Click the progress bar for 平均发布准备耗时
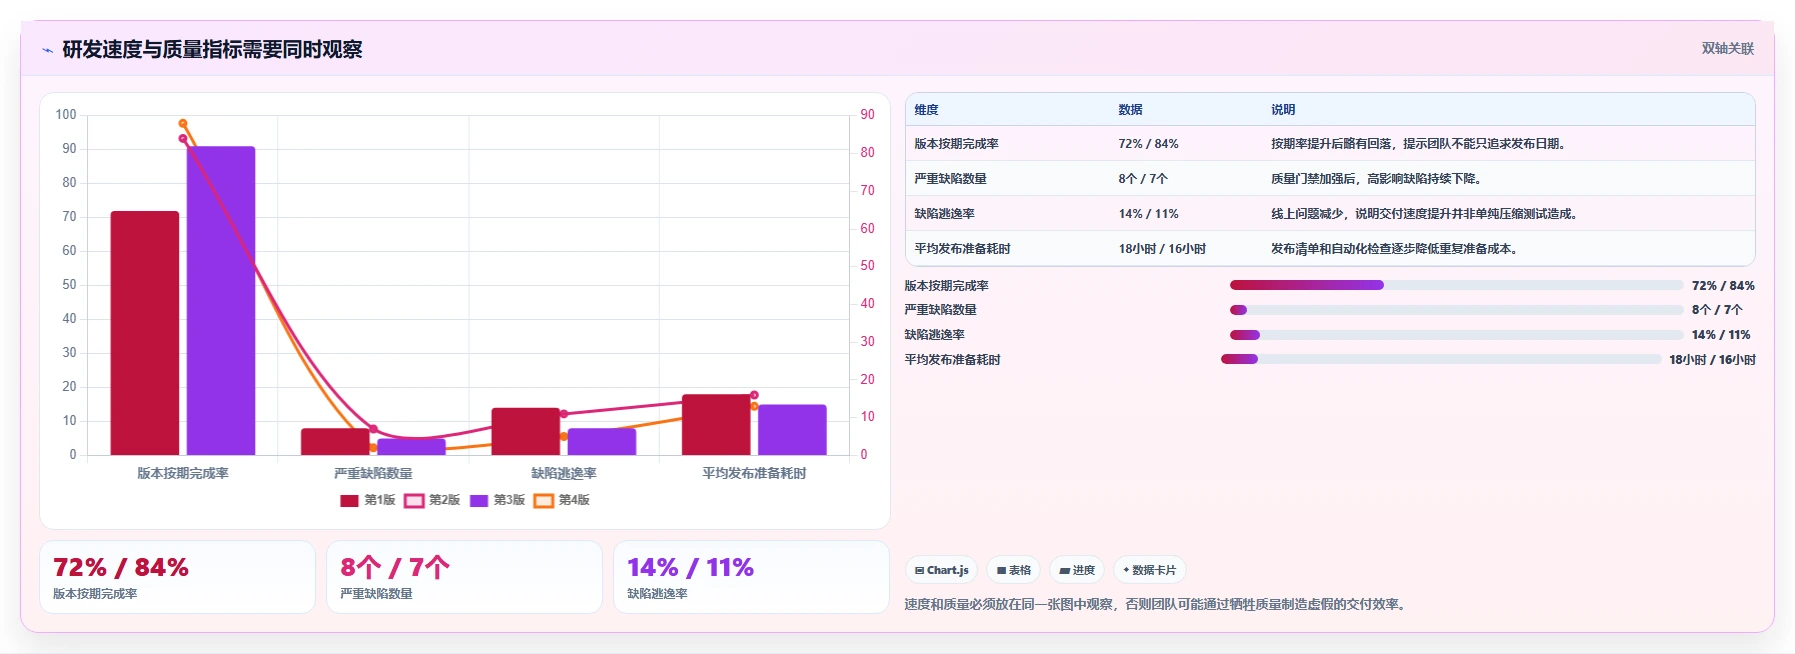 tap(1441, 359)
